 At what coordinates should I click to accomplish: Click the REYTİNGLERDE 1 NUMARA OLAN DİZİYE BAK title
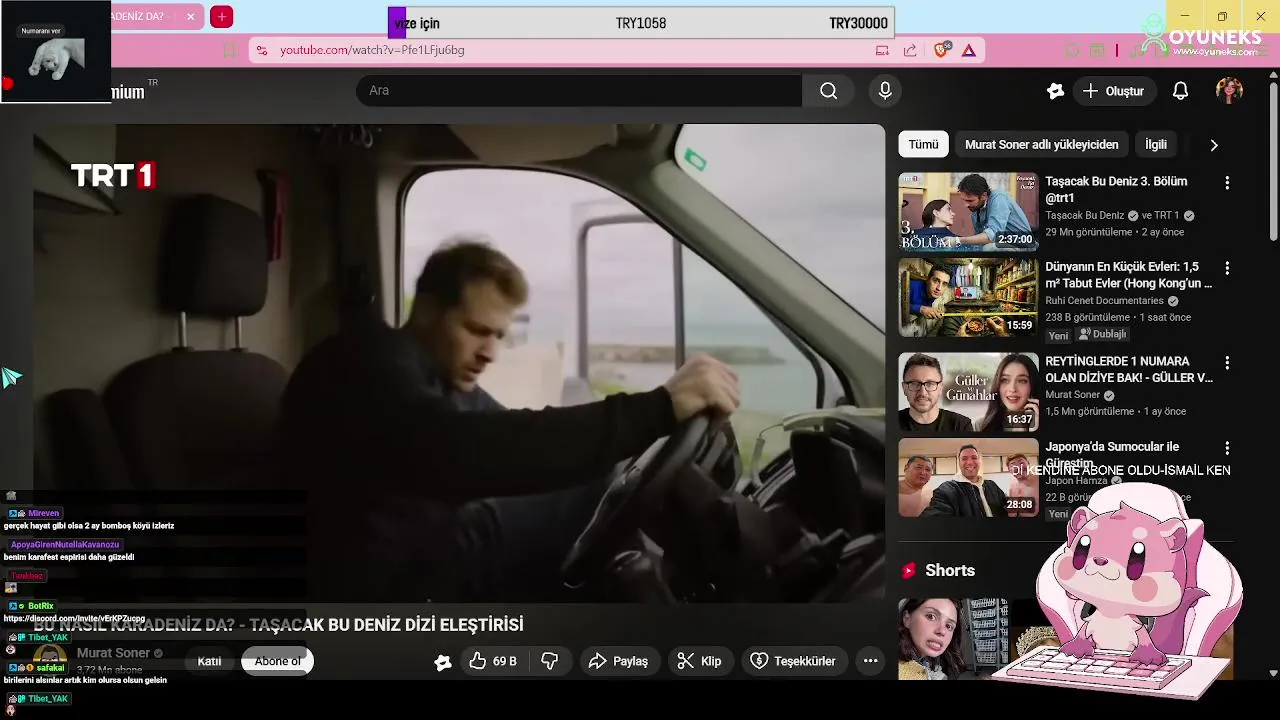[x=1129, y=370]
